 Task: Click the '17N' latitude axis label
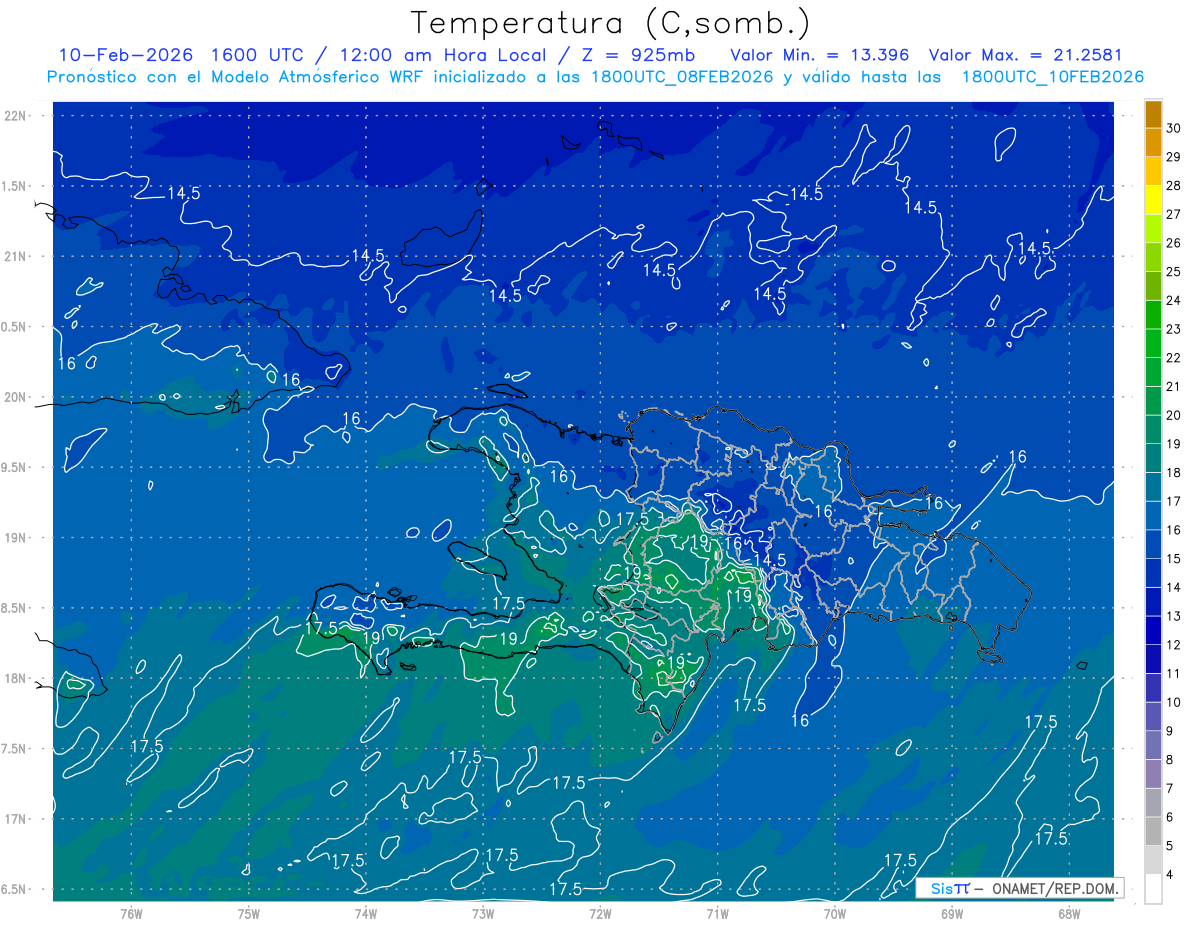coord(14,819)
